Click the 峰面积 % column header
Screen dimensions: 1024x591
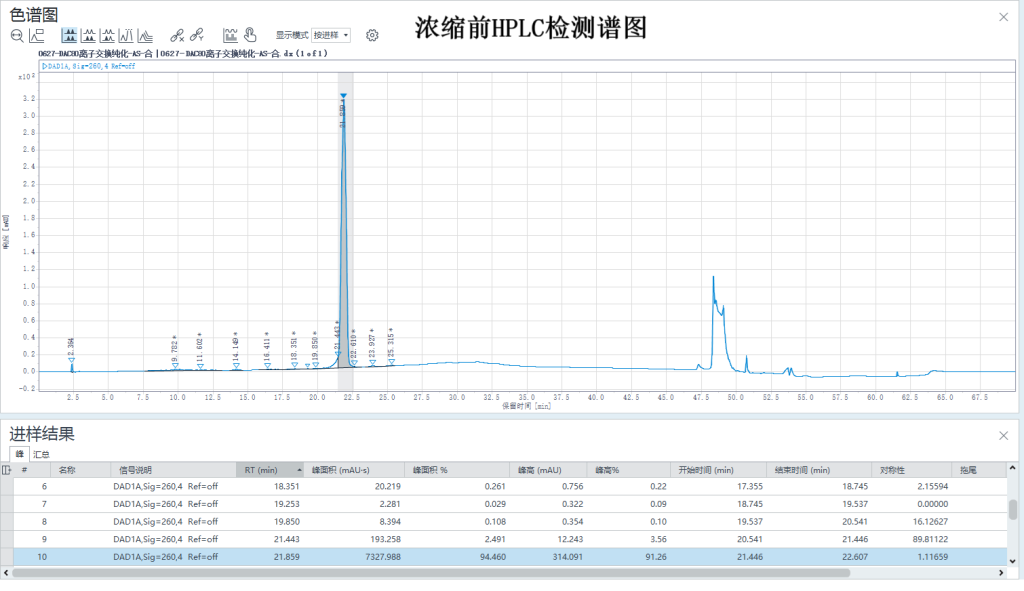[x=430, y=469]
